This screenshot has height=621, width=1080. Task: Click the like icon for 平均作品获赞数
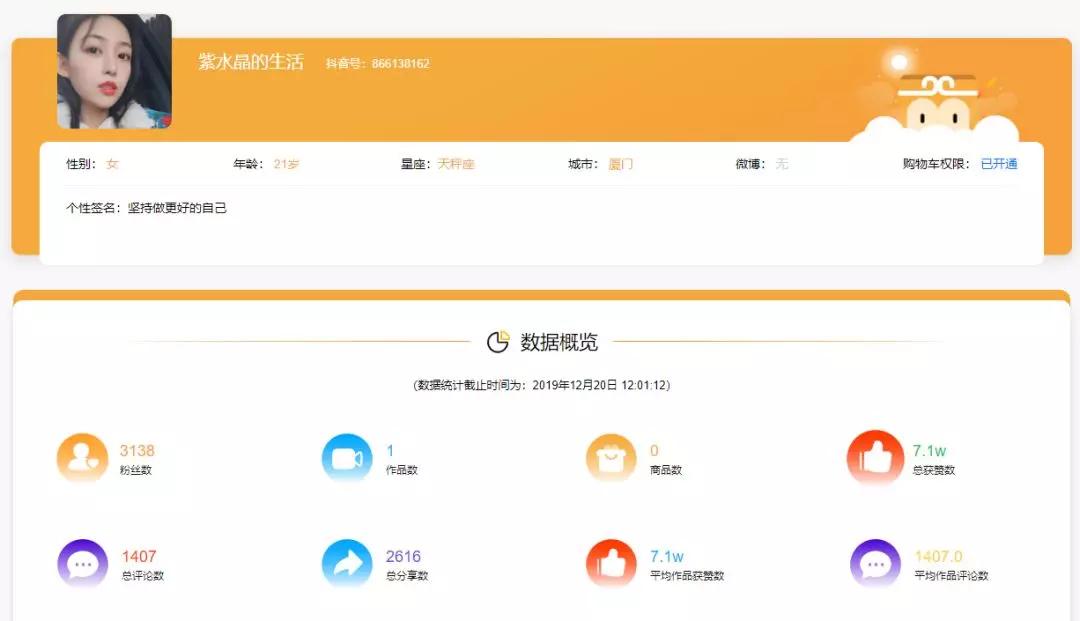(610, 563)
